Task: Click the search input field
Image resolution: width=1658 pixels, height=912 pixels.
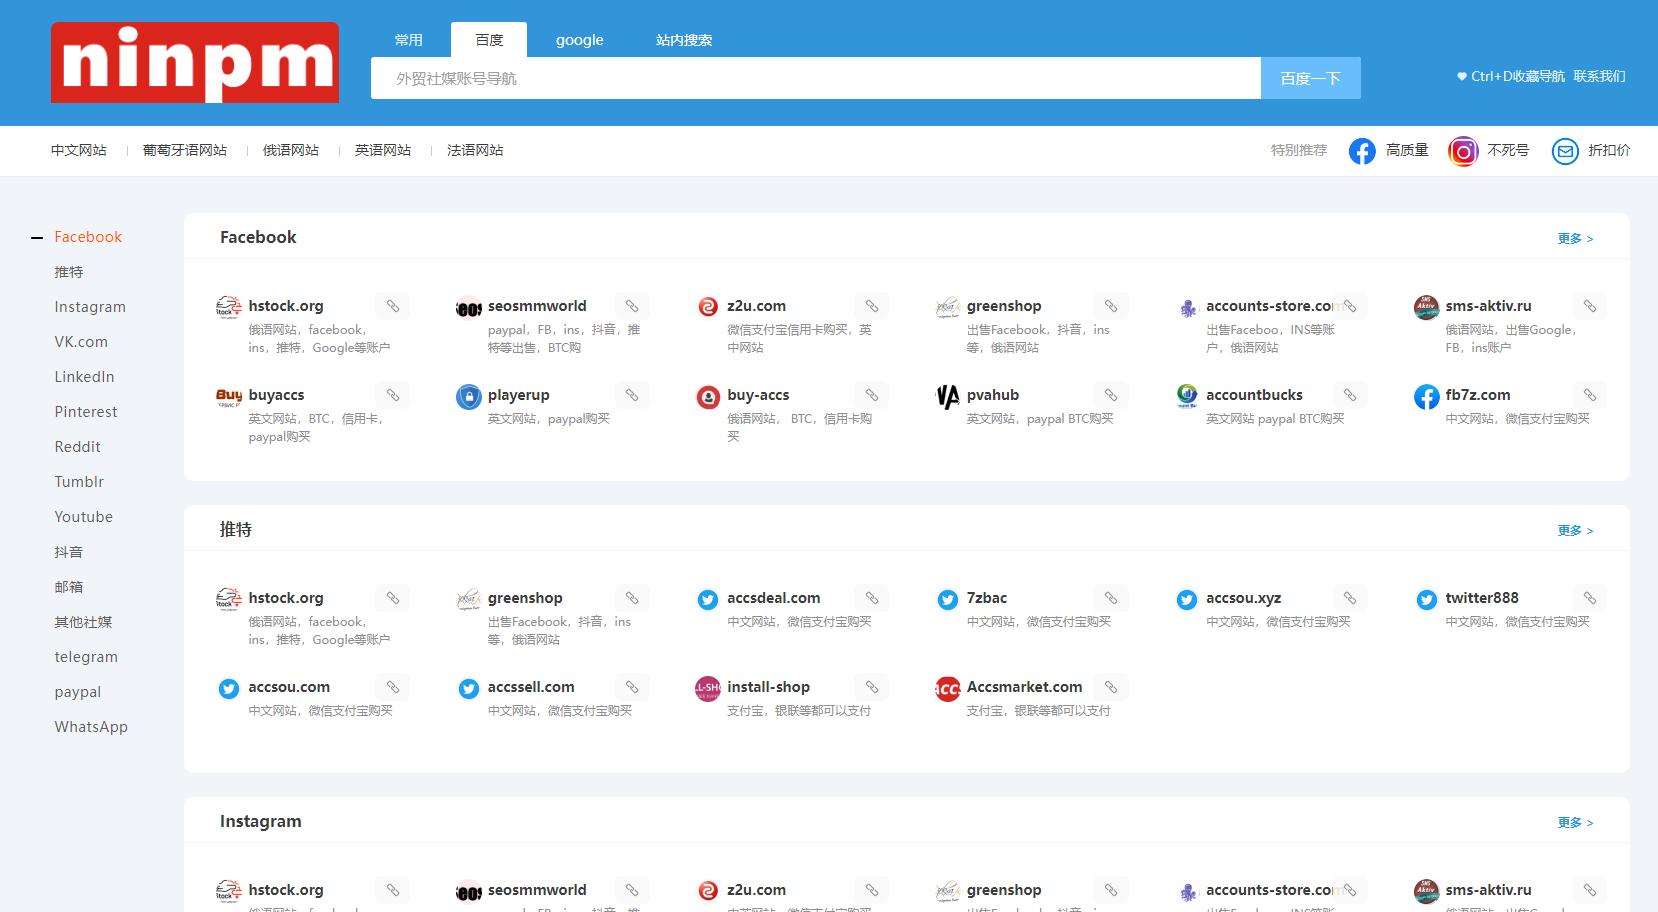Action: [x=815, y=78]
